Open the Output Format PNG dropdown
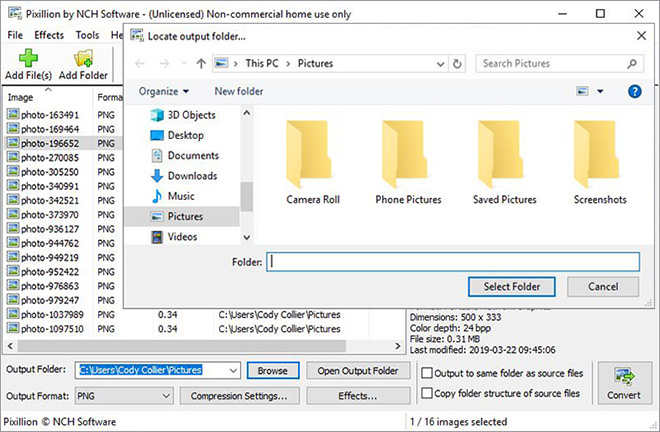The height and width of the screenshot is (432, 660). pos(166,396)
